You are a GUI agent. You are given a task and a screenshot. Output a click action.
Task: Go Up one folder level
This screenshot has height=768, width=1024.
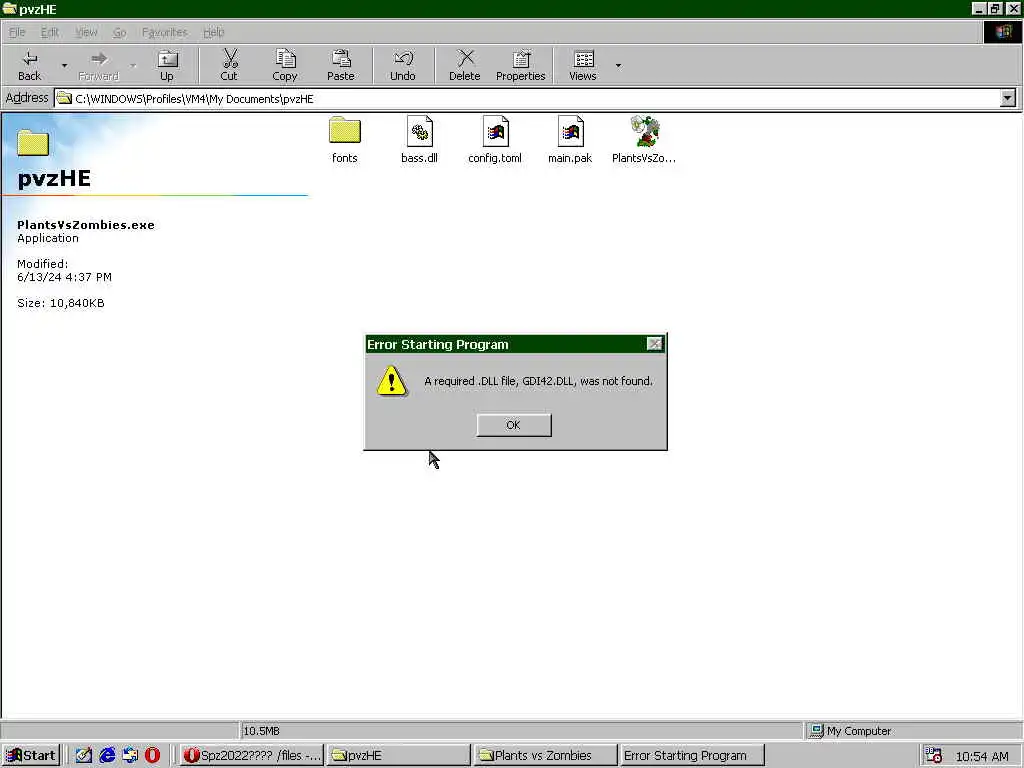[167, 65]
